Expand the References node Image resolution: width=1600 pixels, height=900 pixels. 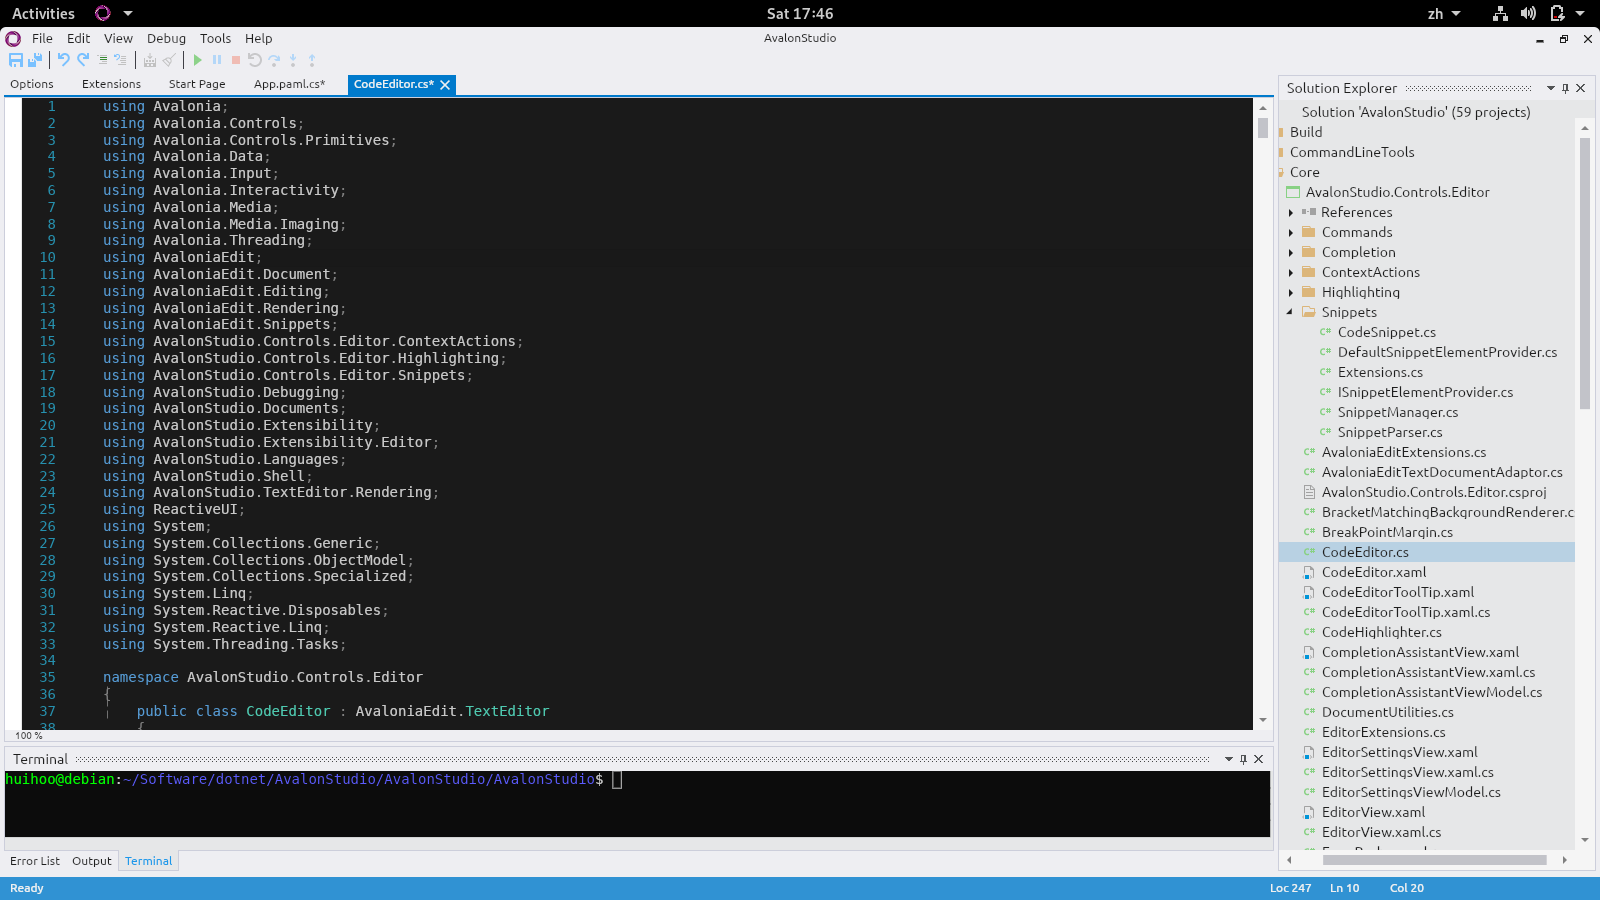(1291, 212)
